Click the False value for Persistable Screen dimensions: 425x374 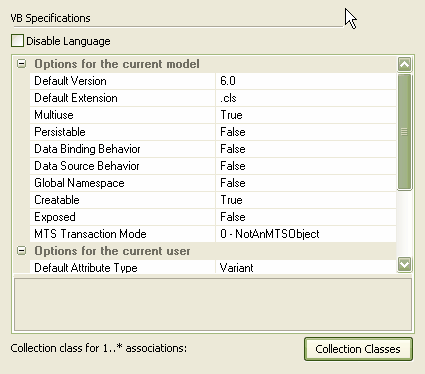306,132
